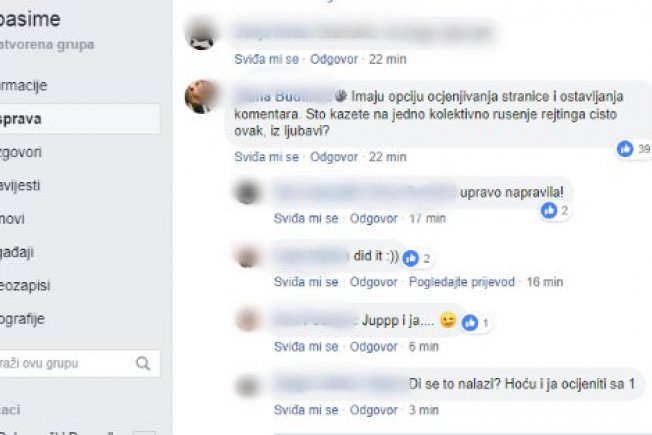652x435 pixels.
Task: Open the 'Informacije' sidebar item
Action: pos(23,86)
